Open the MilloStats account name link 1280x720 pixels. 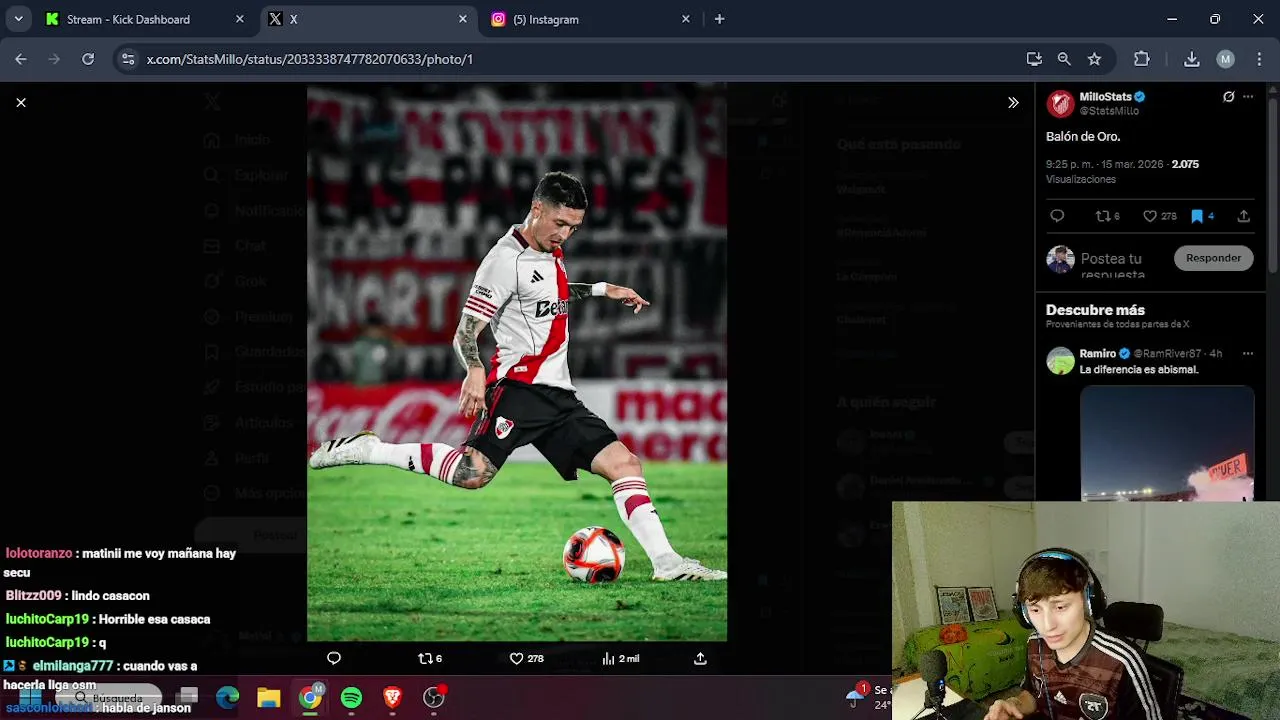click(x=1105, y=97)
